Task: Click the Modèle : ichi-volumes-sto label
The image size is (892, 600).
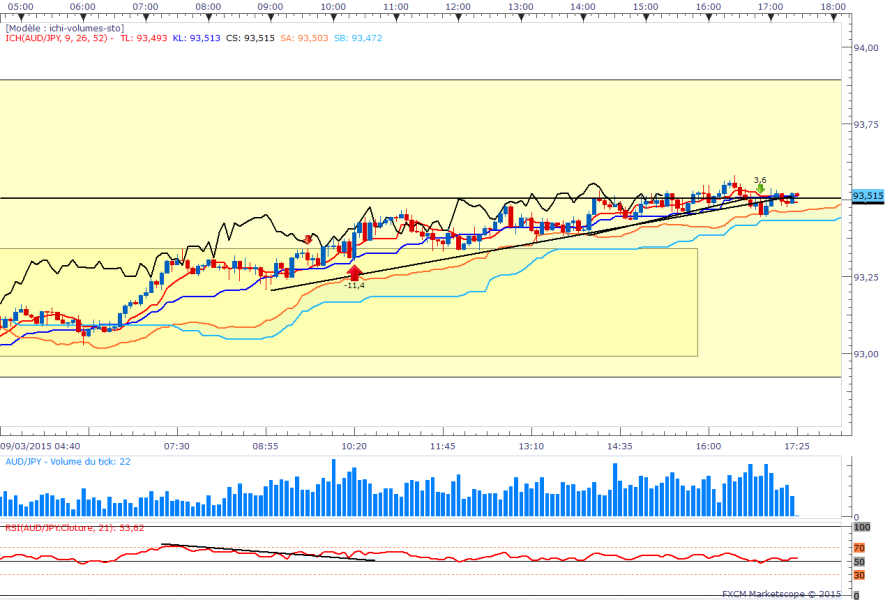Action: point(64,28)
